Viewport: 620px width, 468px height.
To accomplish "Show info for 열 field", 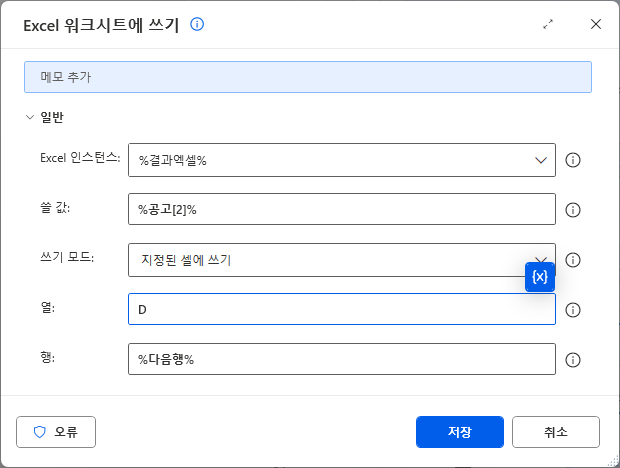I will coord(573,310).
